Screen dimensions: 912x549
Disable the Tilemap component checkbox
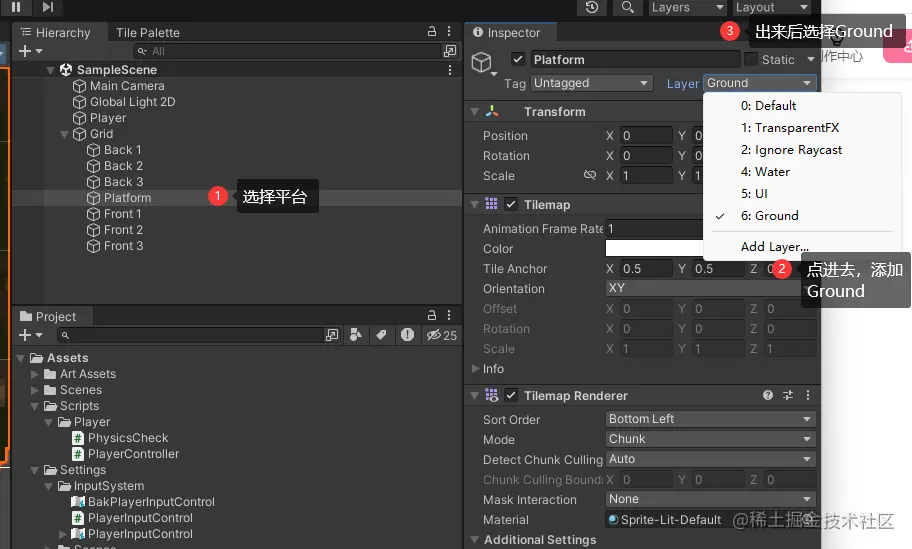click(511, 204)
